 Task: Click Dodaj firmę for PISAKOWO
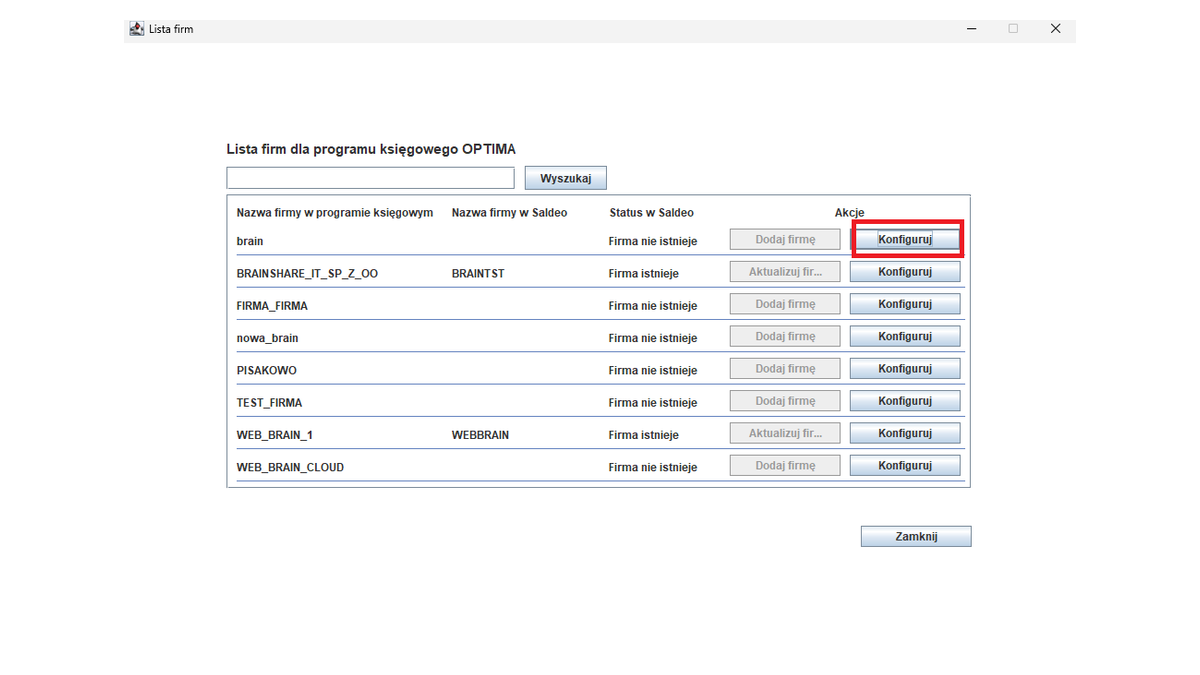click(x=785, y=369)
